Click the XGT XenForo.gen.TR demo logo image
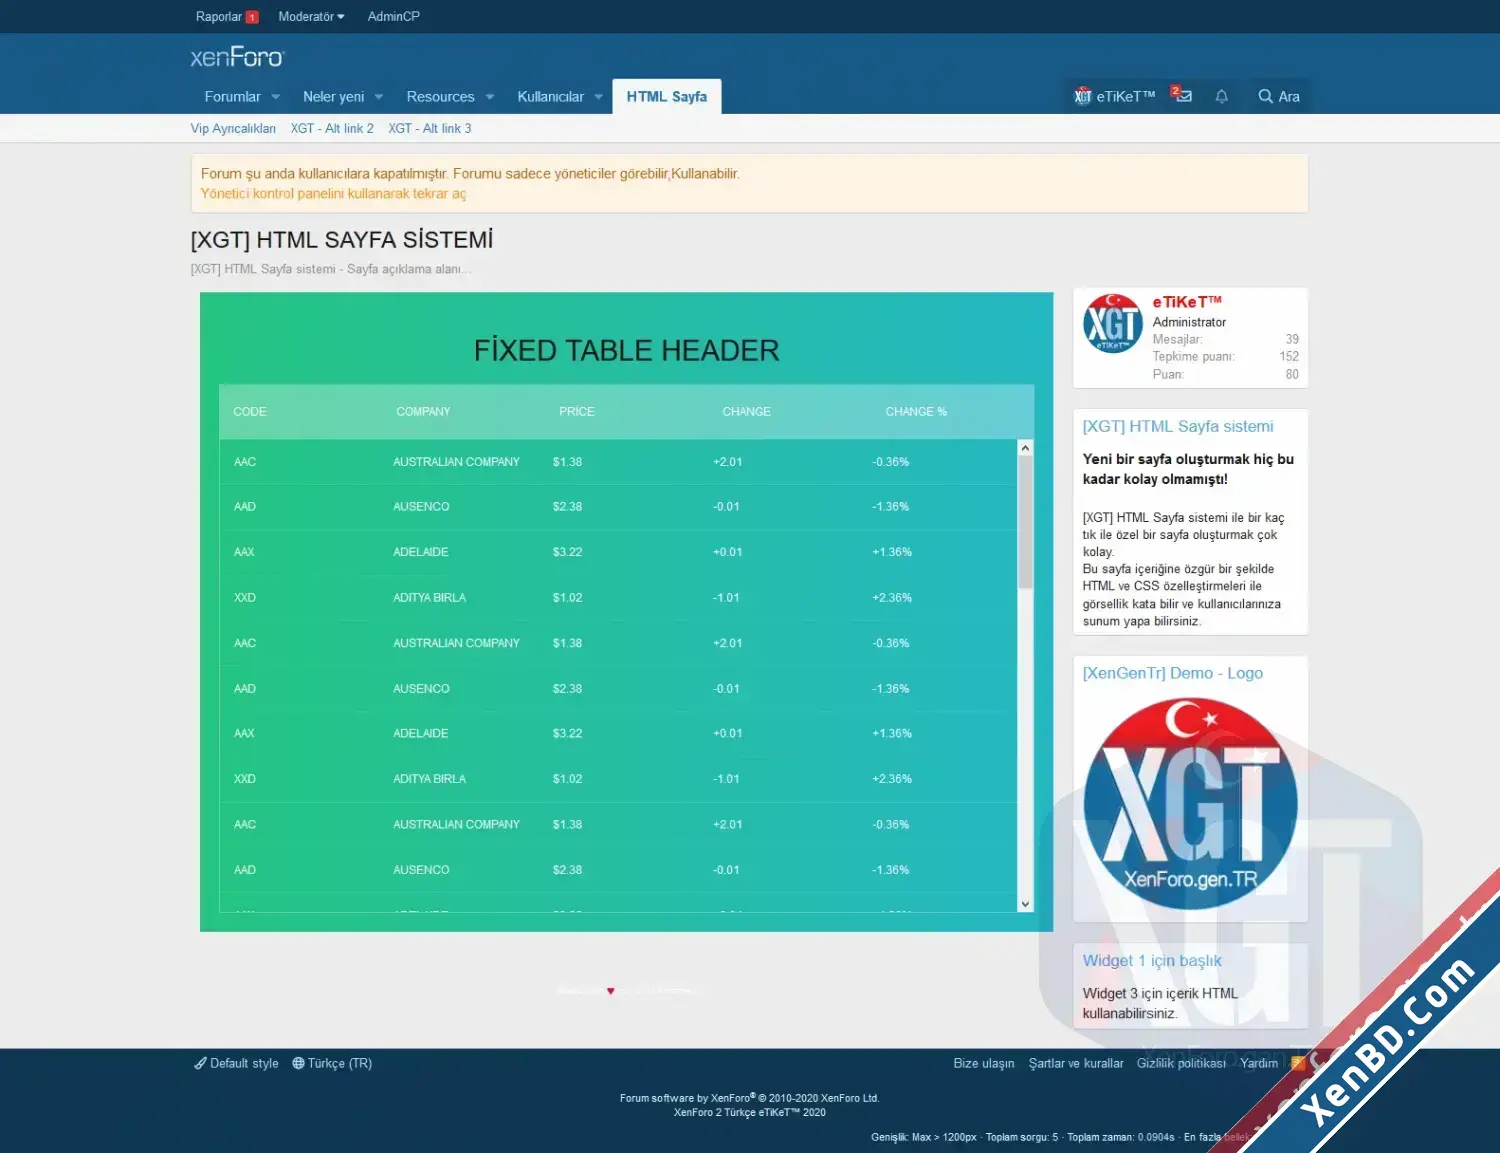Image resolution: width=1500 pixels, height=1153 pixels. (1190, 803)
